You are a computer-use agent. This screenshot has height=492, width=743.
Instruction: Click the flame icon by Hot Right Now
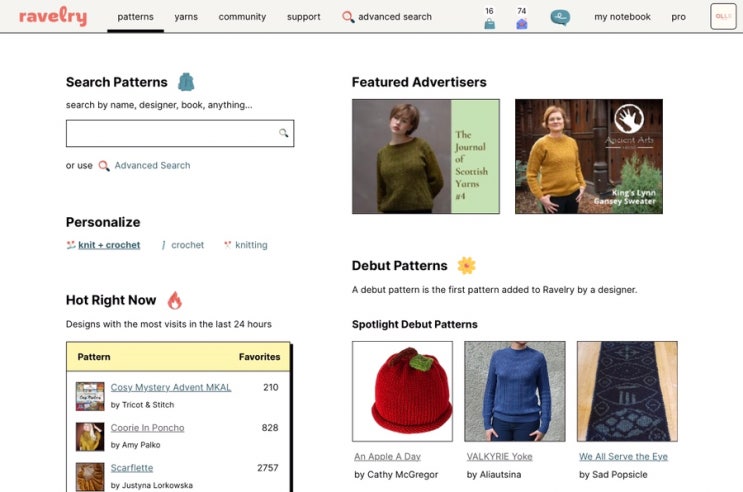pyautogui.click(x=175, y=300)
